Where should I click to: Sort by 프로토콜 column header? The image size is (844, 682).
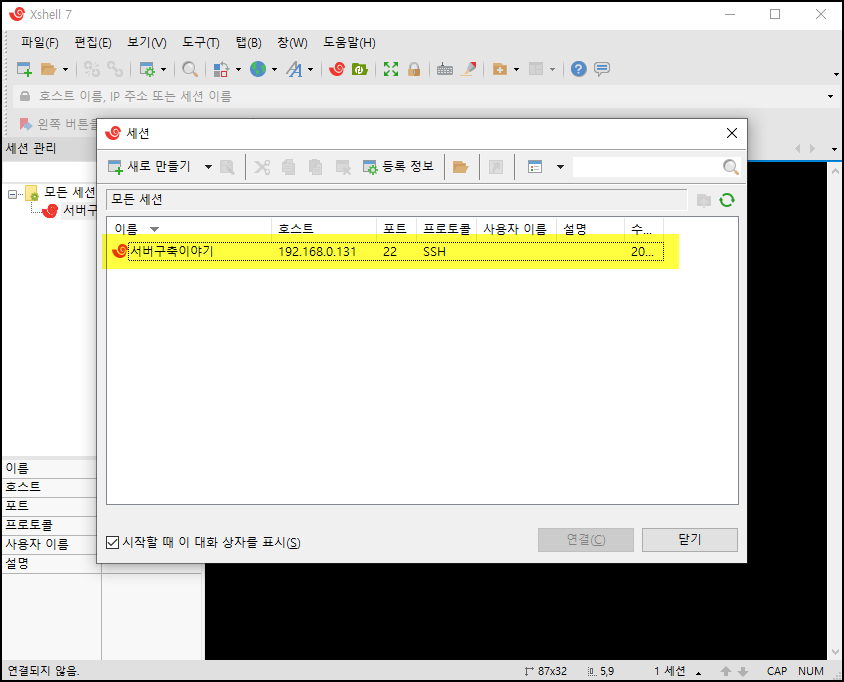(x=446, y=229)
